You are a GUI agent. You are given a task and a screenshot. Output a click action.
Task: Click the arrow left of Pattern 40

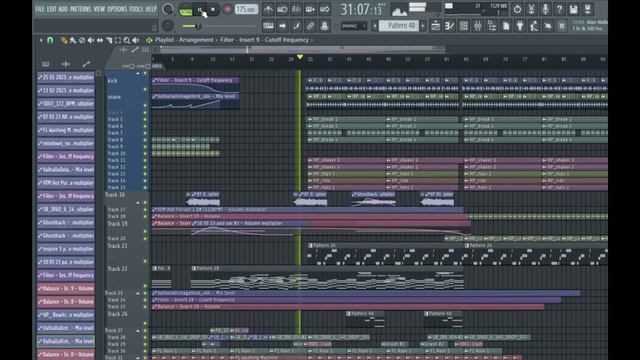pos(375,26)
